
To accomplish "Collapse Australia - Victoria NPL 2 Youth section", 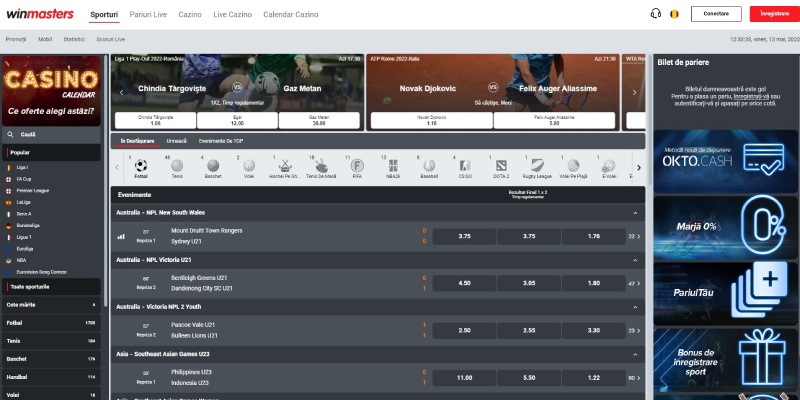I will click(635, 307).
